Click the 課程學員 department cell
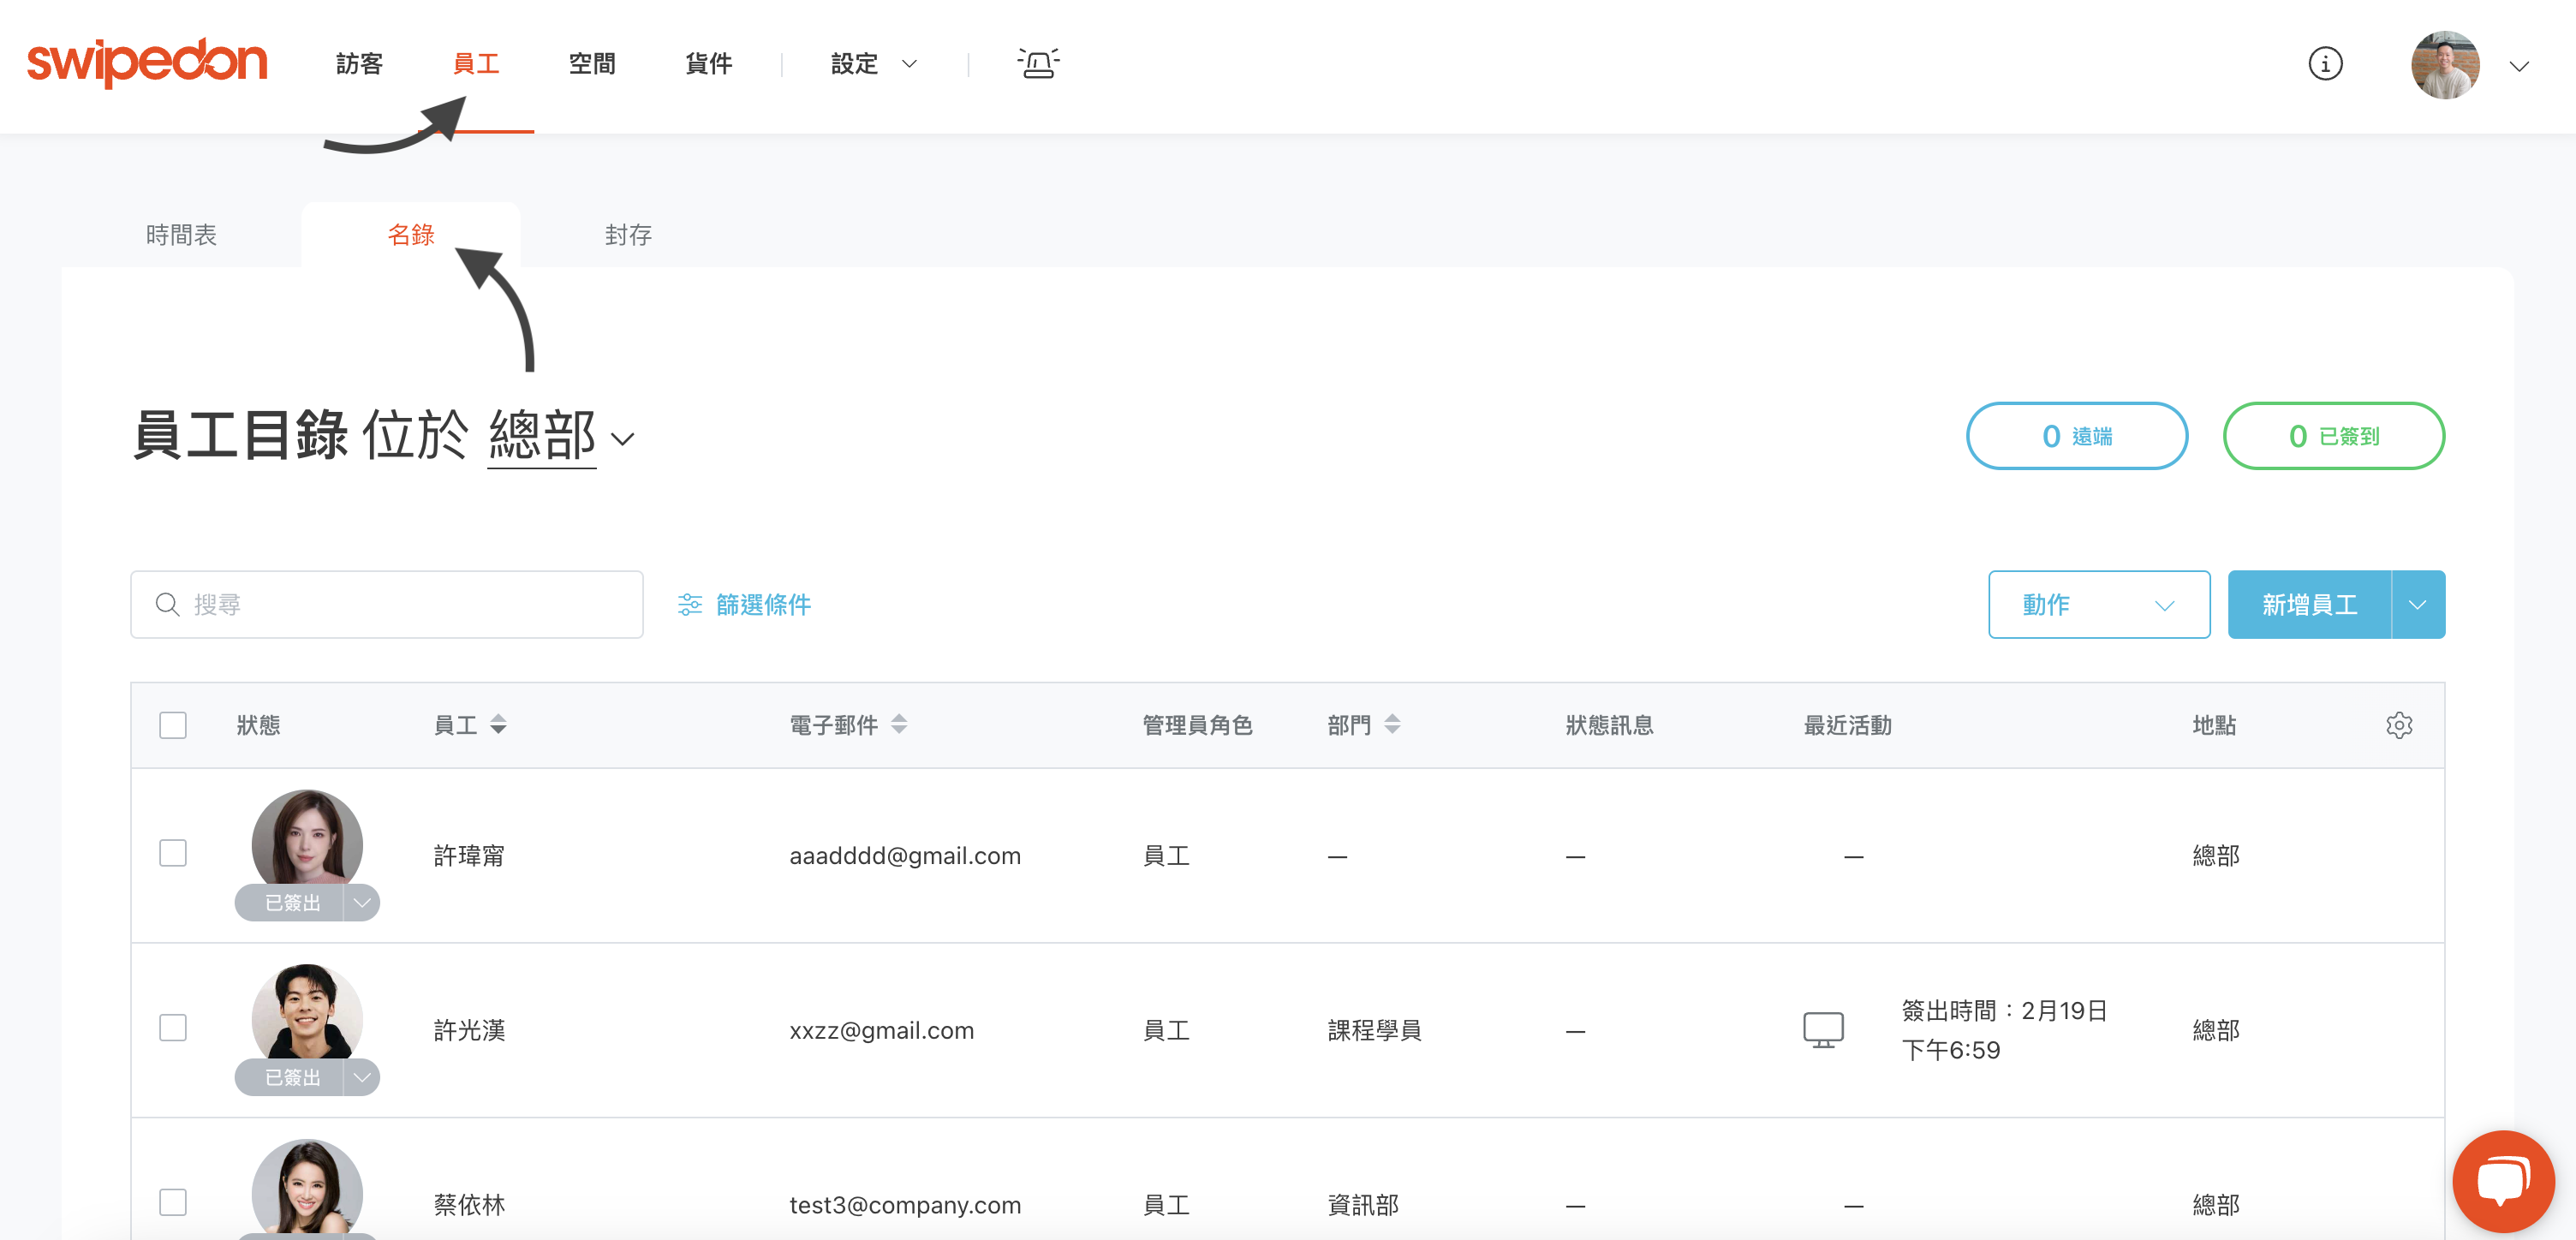Image resolution: width=2576 pixels, height=1240 pixels. click(1374, 1030)
